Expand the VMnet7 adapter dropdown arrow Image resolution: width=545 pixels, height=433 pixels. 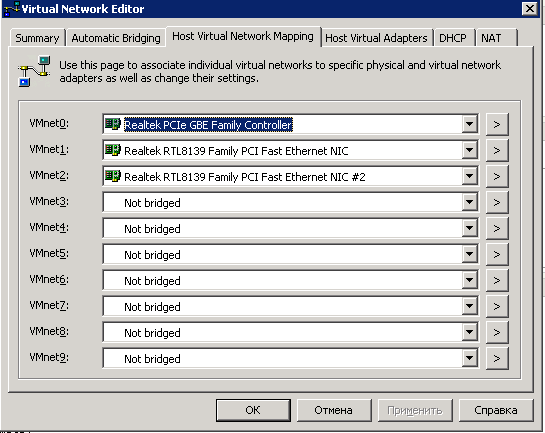tap(469, 306)
